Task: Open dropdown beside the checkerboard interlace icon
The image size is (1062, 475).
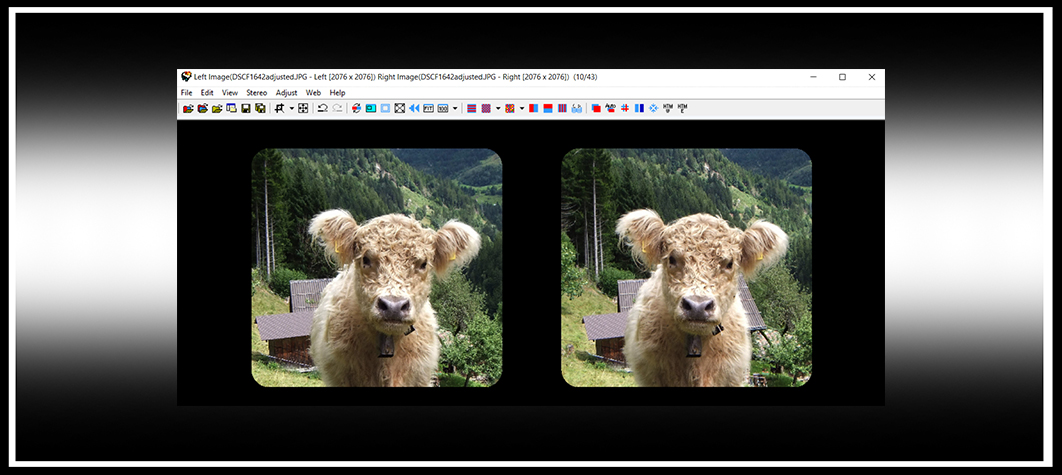Action: click(x=497, y=108)
